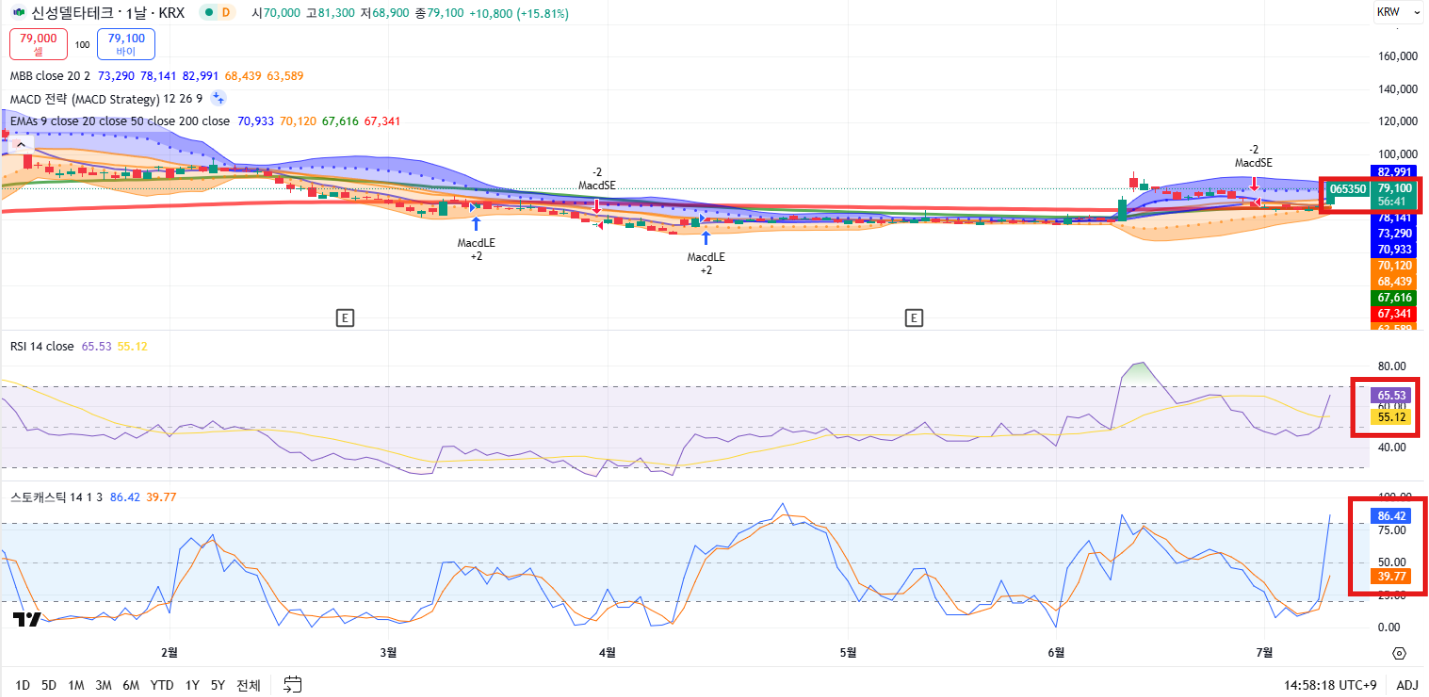
Task: Click the 82,991 blue price axis label
Action: pos(1393,172)
